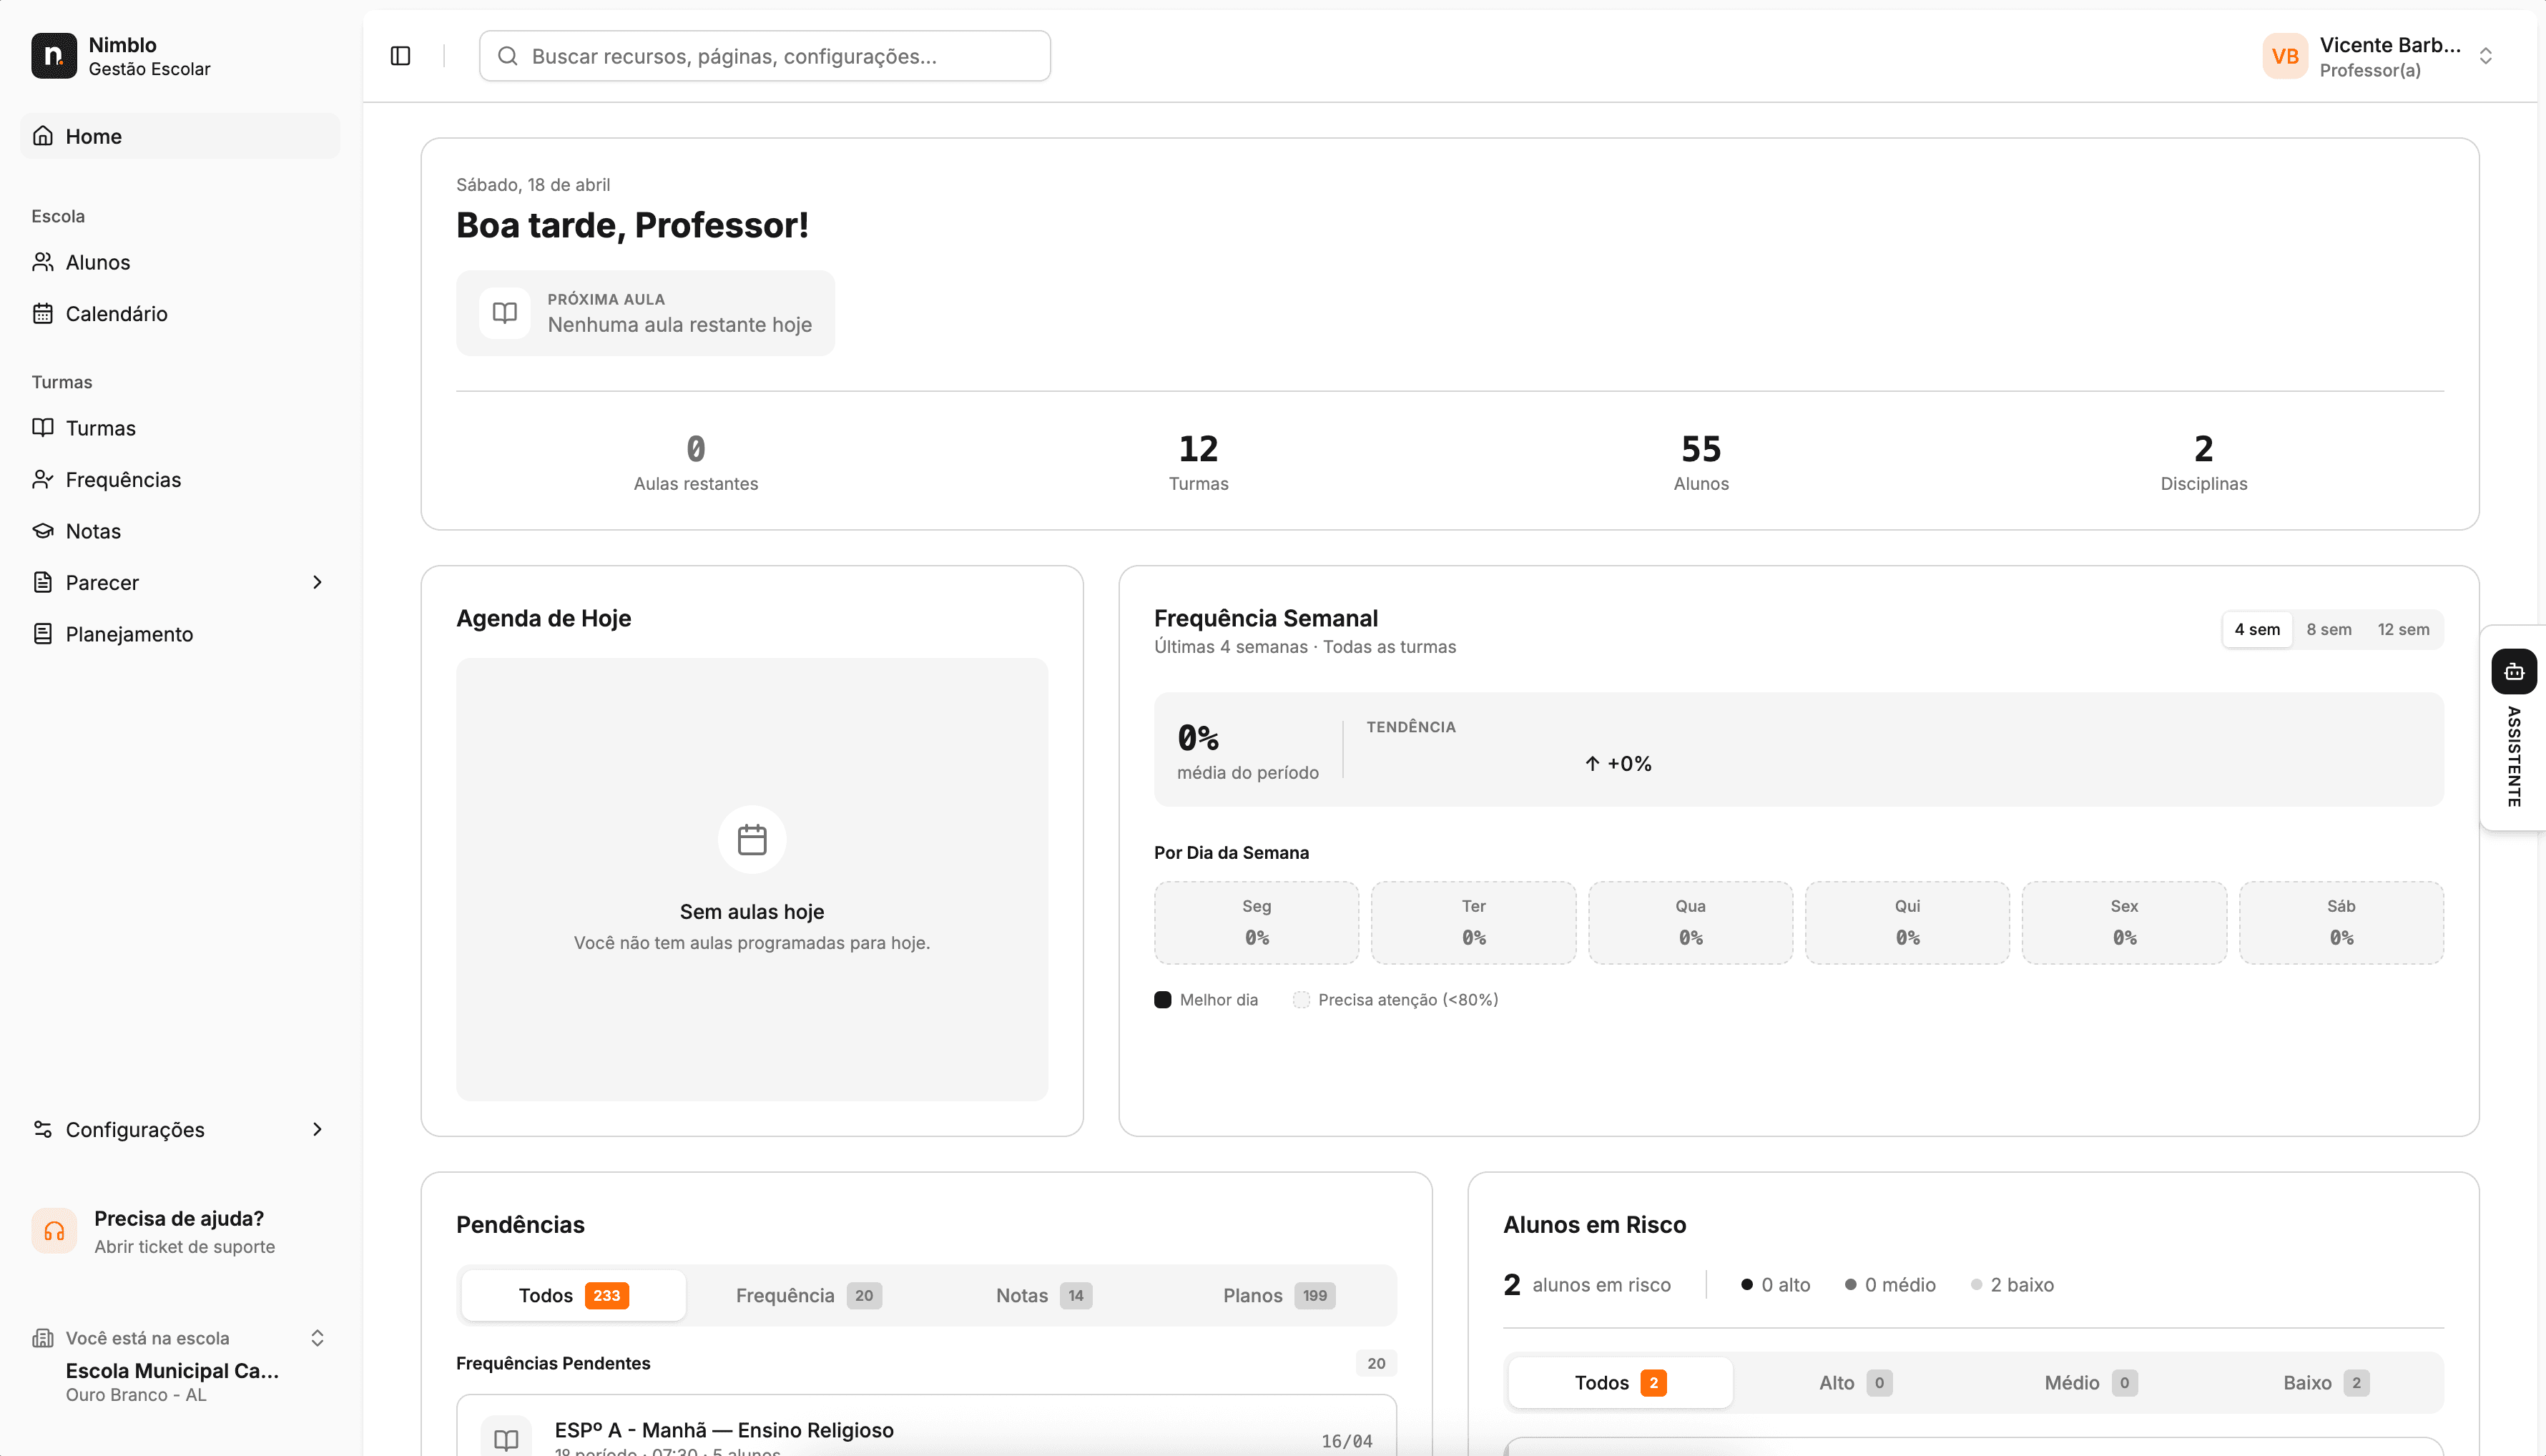Image resolution: width=2546 pixels, height=1456 pixels.
Task: Click the Qua 0% day card
Action: tap(1690, 923)
